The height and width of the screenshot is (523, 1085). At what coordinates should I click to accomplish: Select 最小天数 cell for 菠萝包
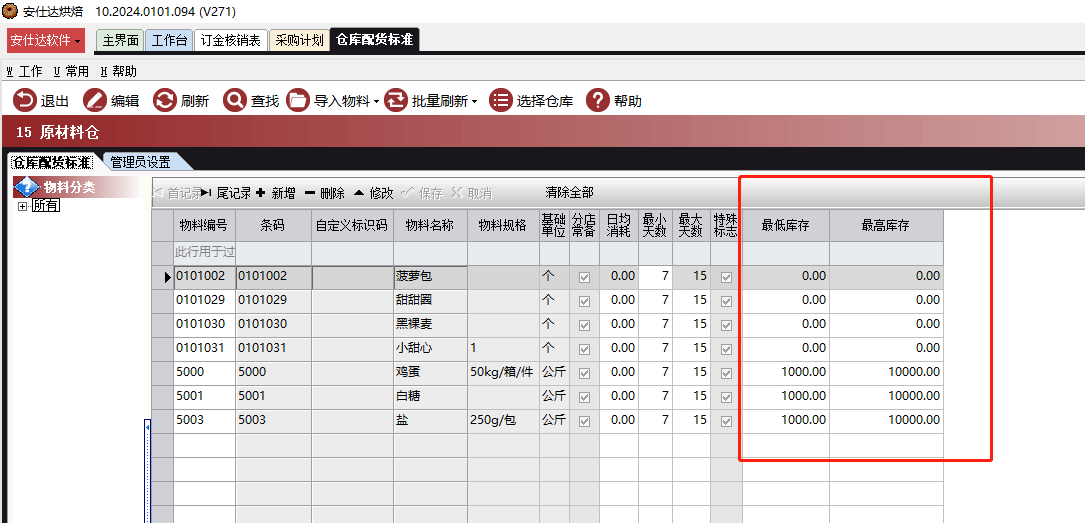point(655,277)
